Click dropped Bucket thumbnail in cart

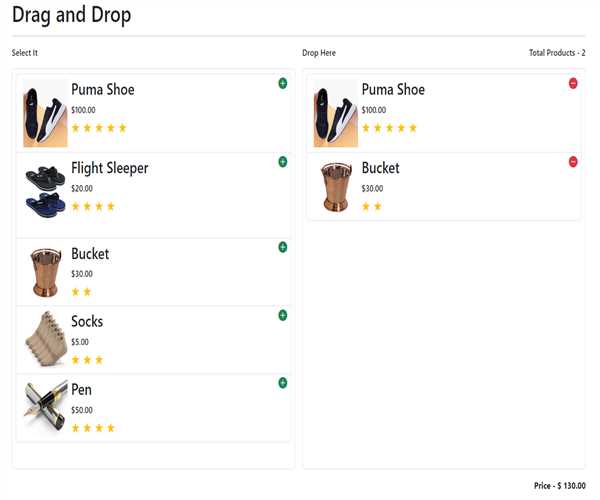tap(335, 186)
